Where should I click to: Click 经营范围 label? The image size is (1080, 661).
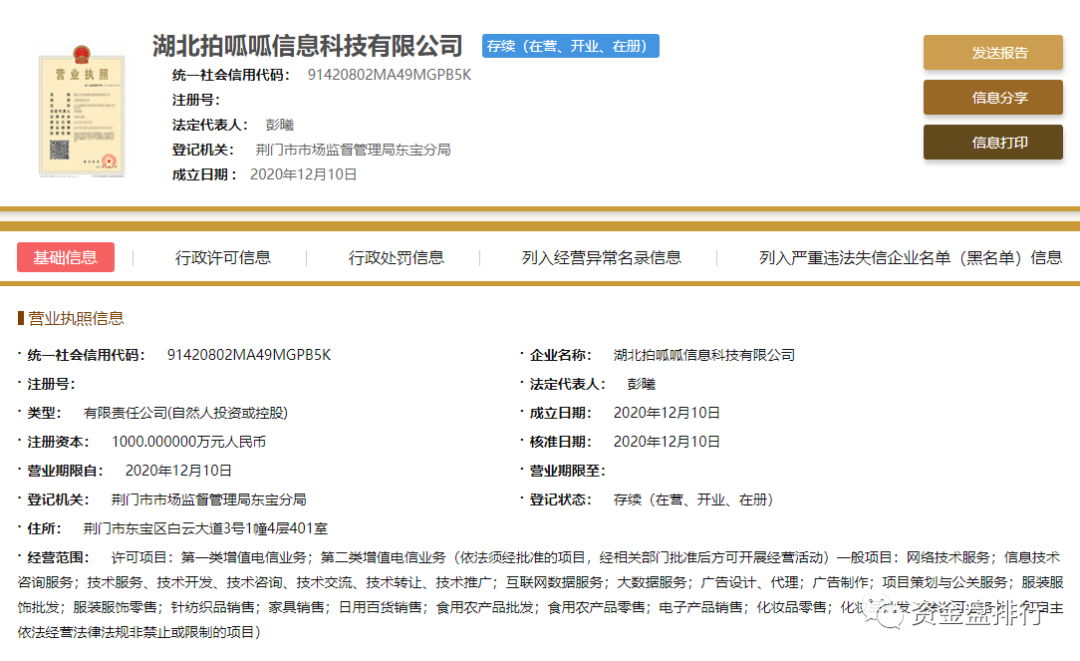pyautogui.click(x=58, y=557)
